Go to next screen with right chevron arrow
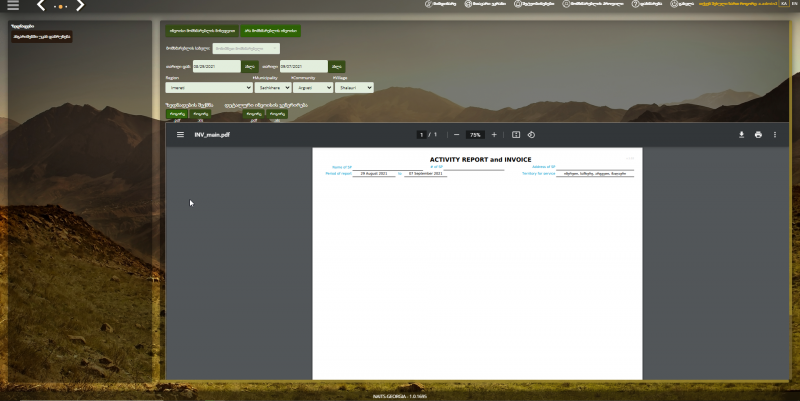This screenshot has height=401, width=800. coord(80,6)
